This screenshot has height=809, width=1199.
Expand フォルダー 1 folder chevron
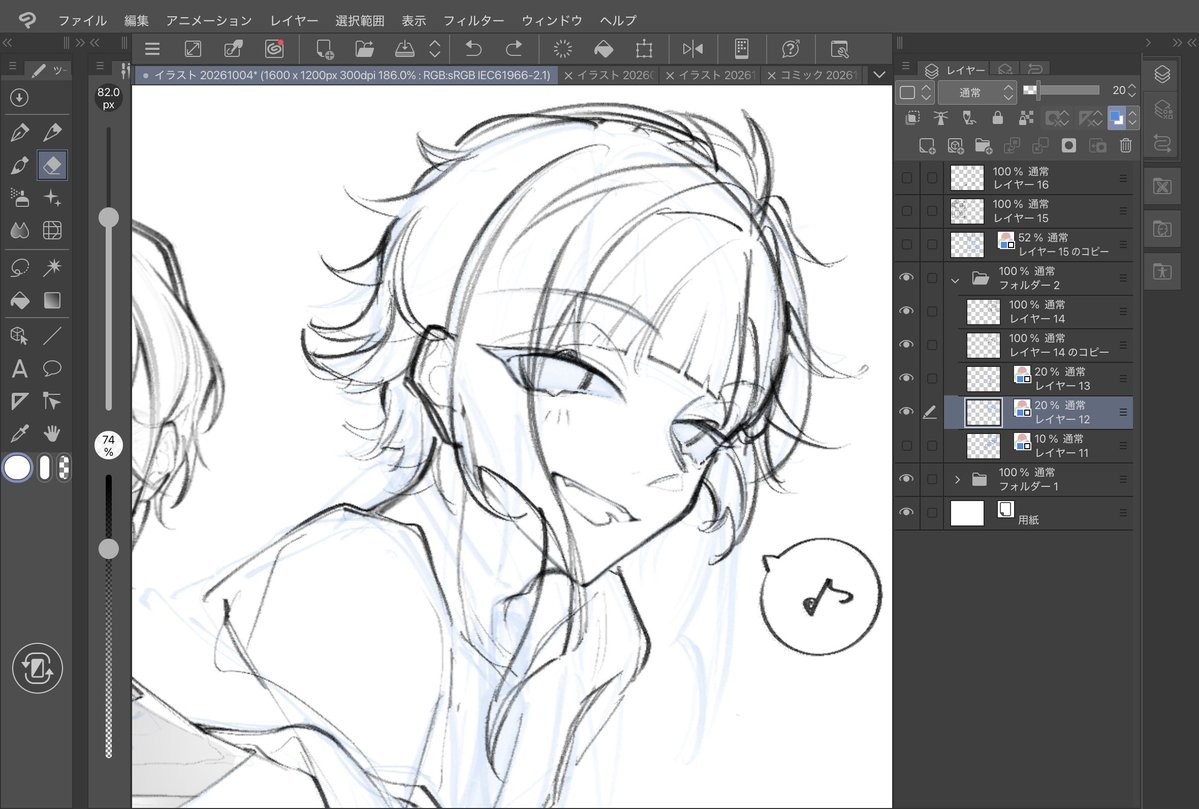point(957,479)
